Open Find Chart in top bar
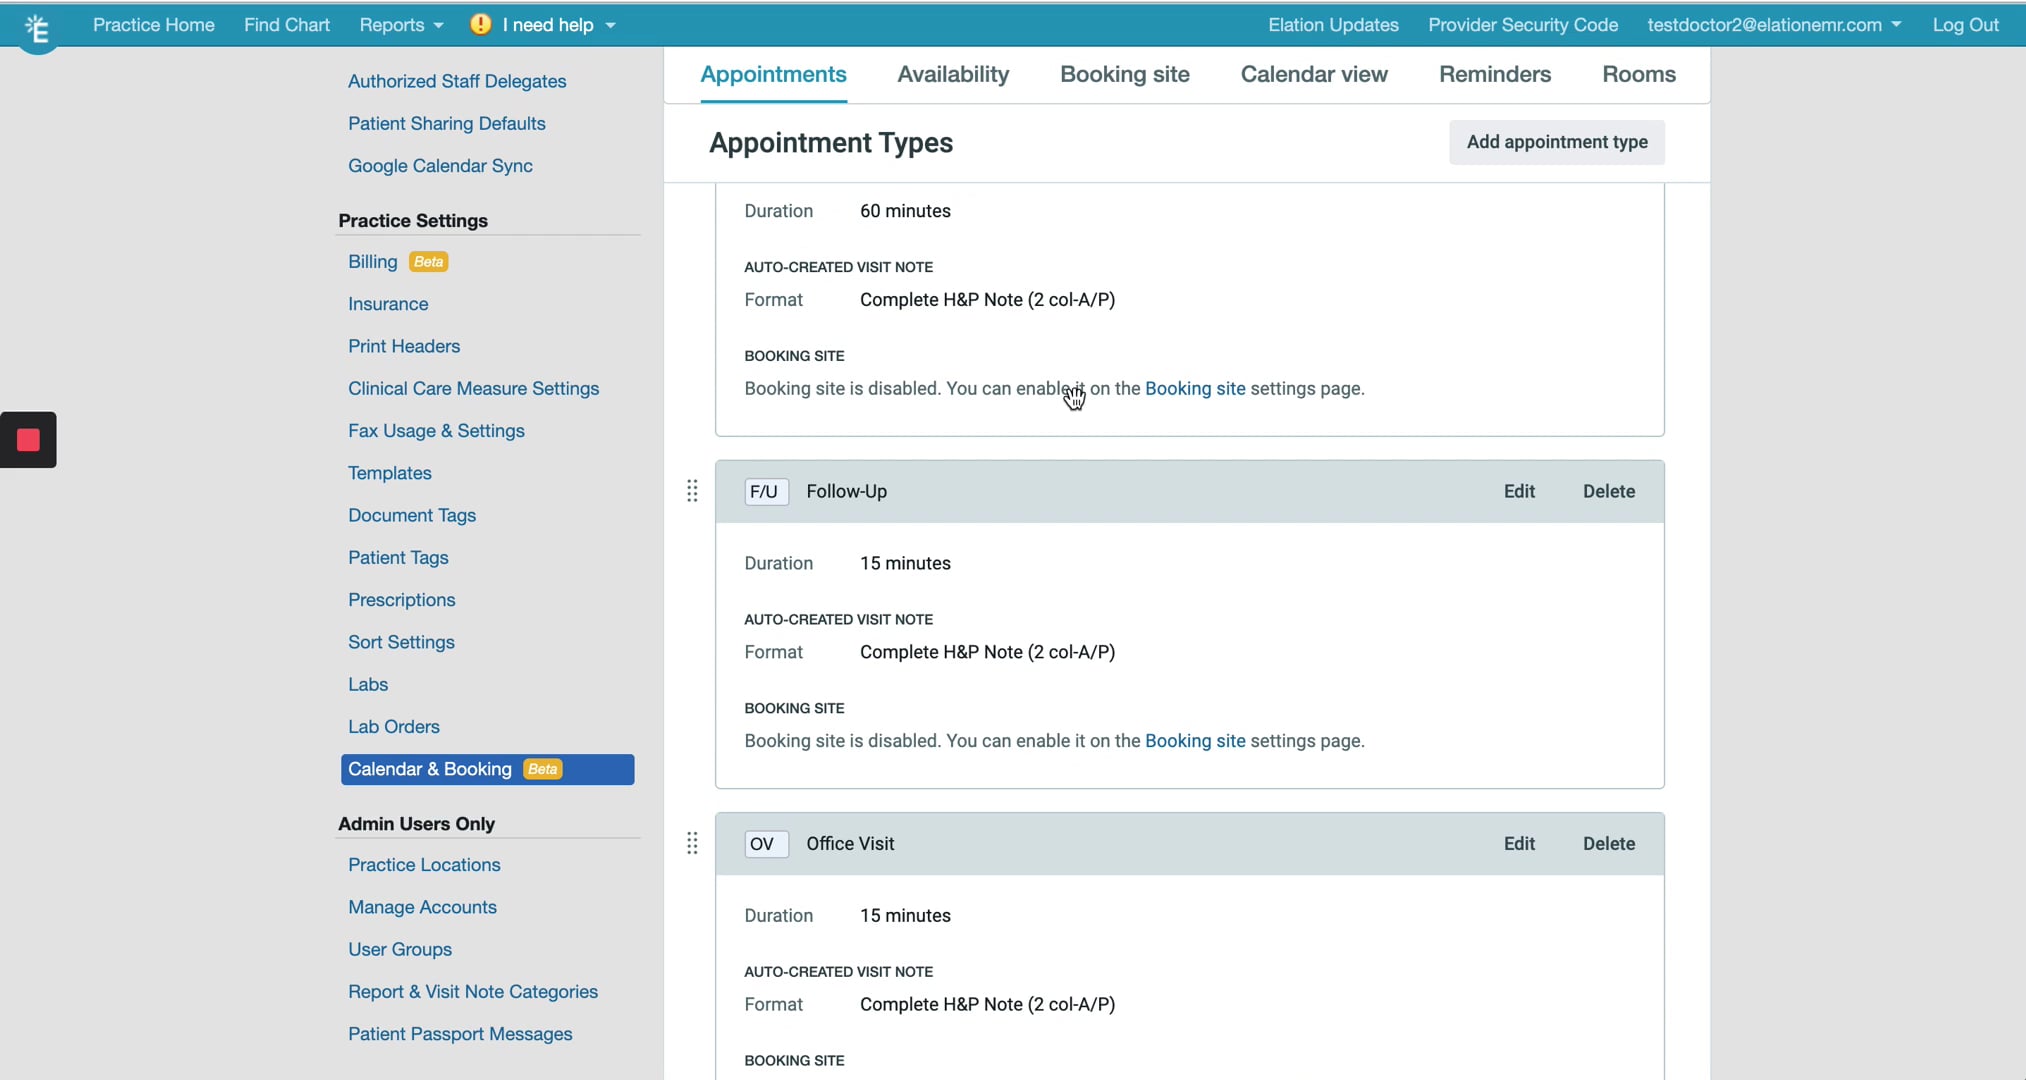The image size is (2026, 1080). (x=287, y=25)
